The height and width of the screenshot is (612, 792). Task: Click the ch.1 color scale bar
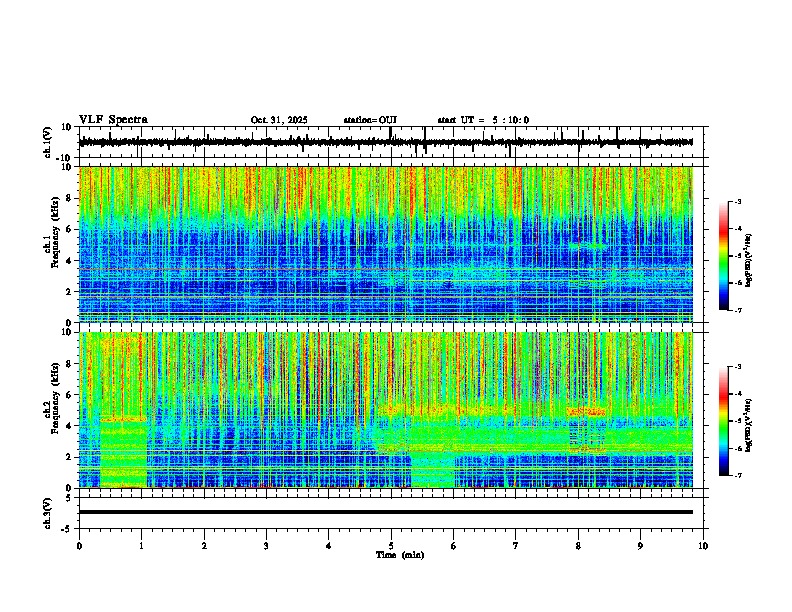724,256
